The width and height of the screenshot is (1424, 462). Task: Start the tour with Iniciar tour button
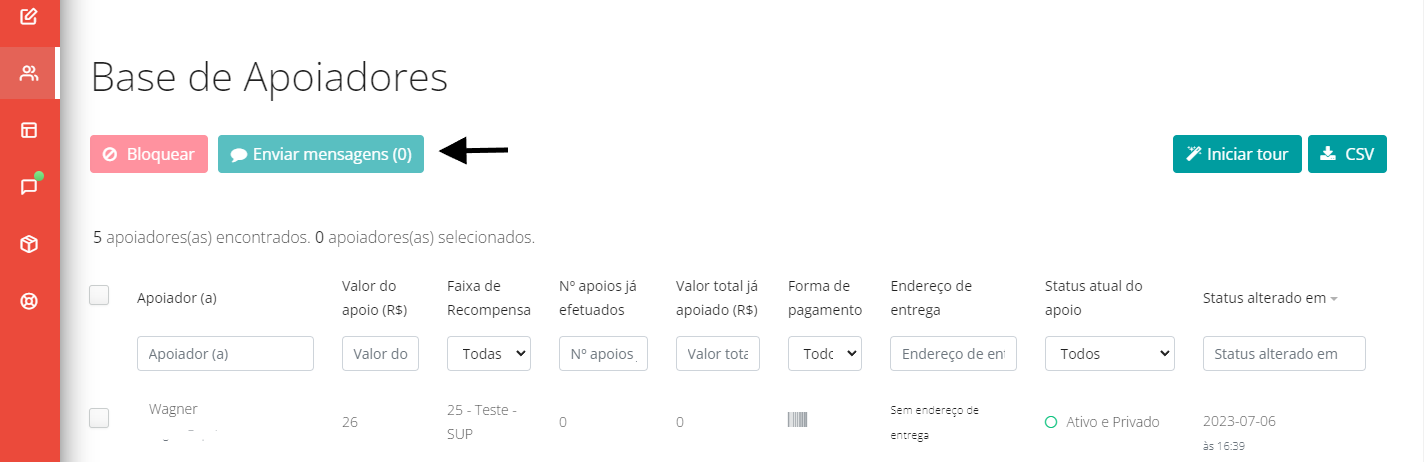pyautogui.click(x=1237, y=154)
